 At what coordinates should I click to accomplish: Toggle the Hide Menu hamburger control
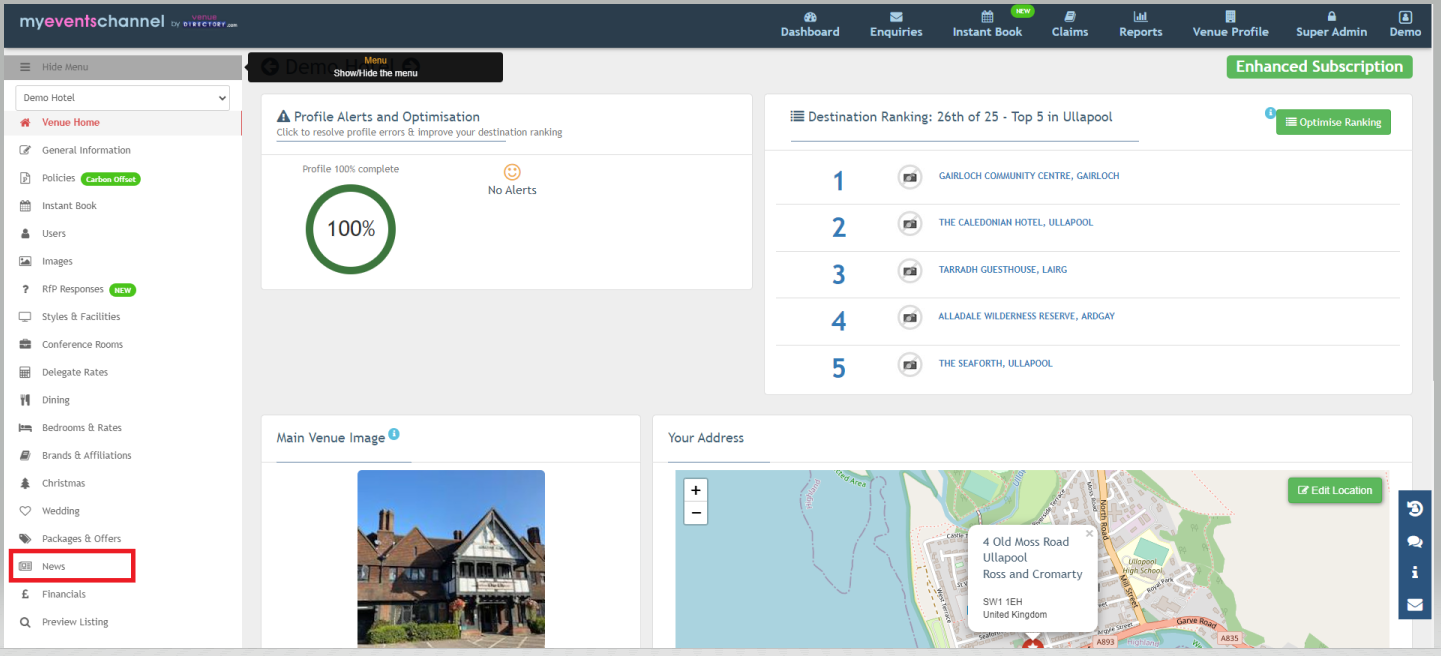(x=25, y=67)
